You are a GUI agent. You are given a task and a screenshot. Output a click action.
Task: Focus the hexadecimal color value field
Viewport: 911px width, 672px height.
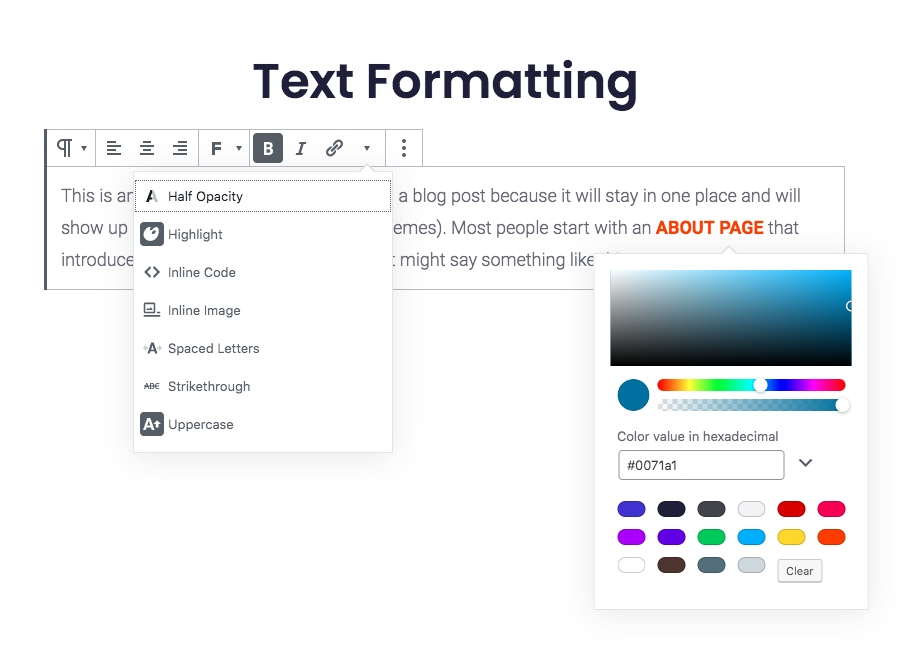point(701,465)
